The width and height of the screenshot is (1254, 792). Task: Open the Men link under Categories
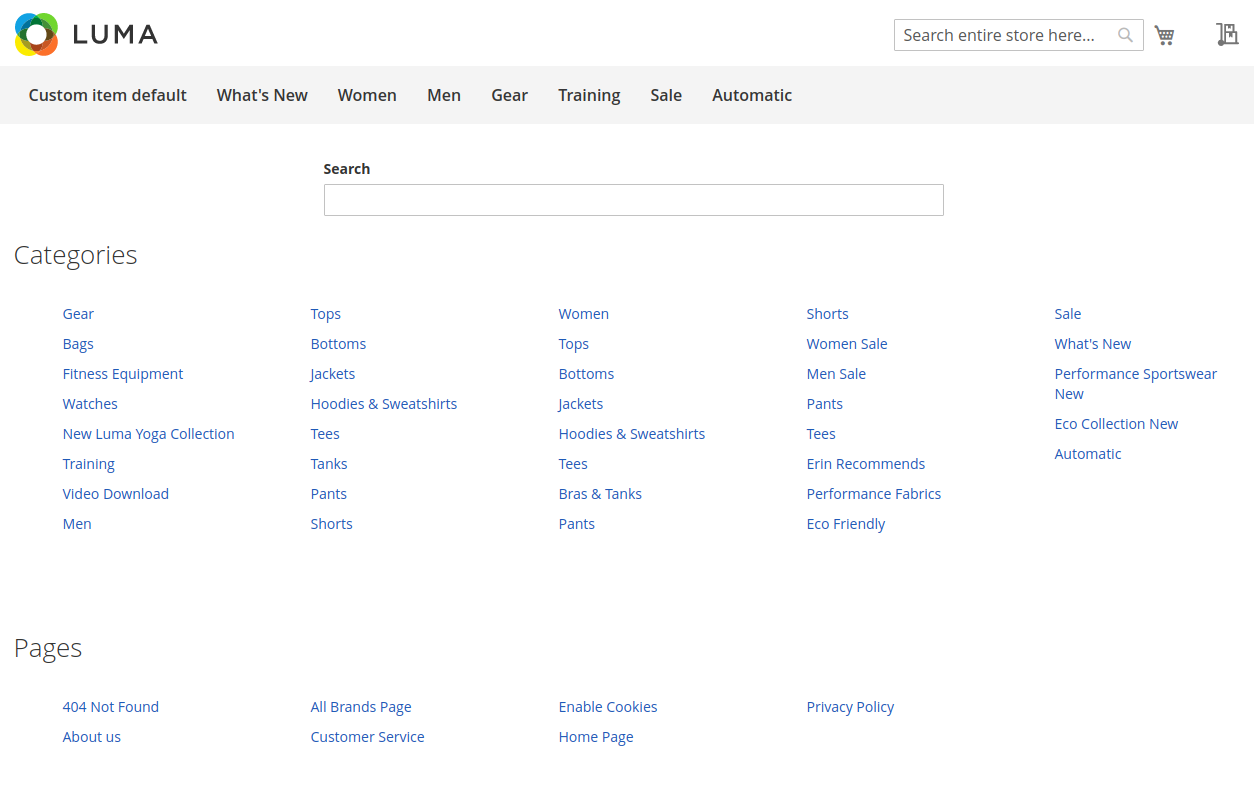click(77, 524)
